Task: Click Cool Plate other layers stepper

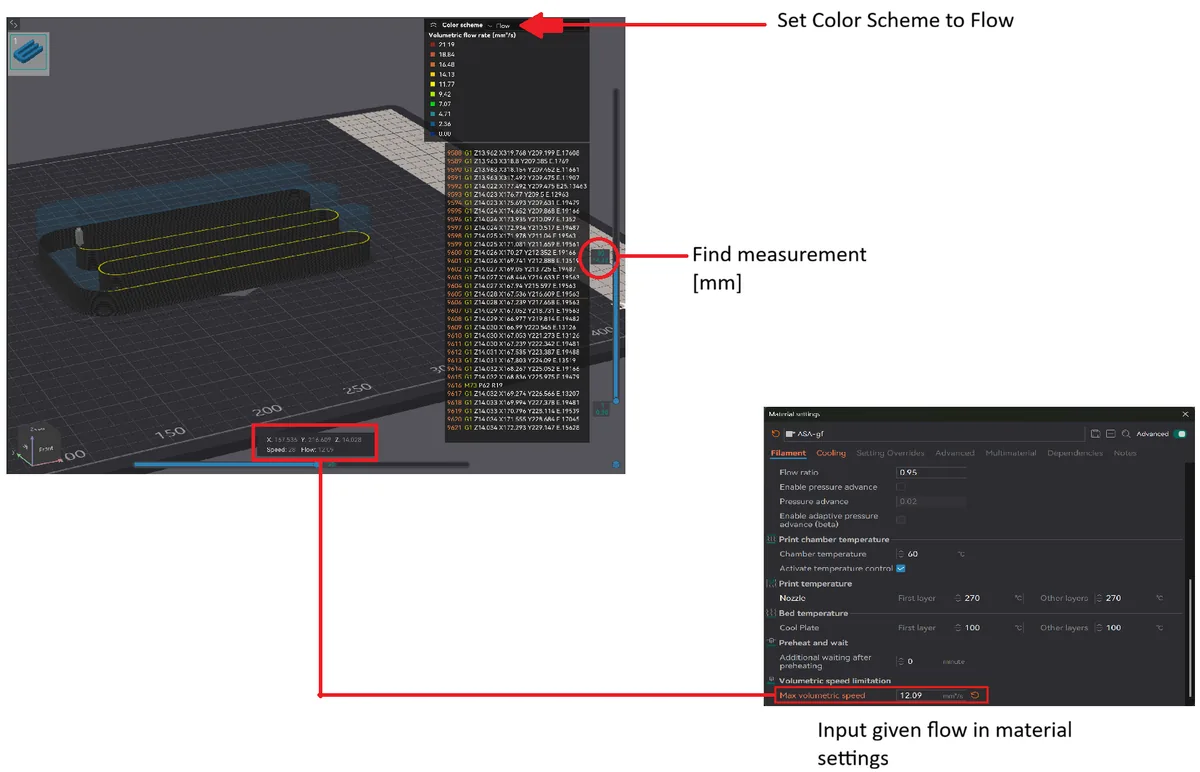Action: 1100,628
